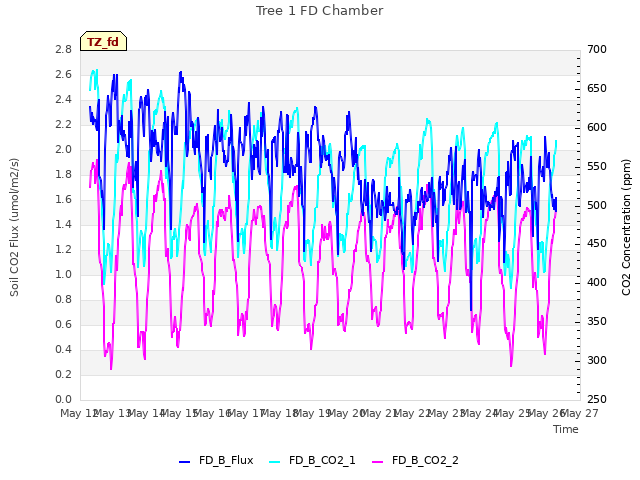Click the May 27 date tick label

tap(580, 413)
